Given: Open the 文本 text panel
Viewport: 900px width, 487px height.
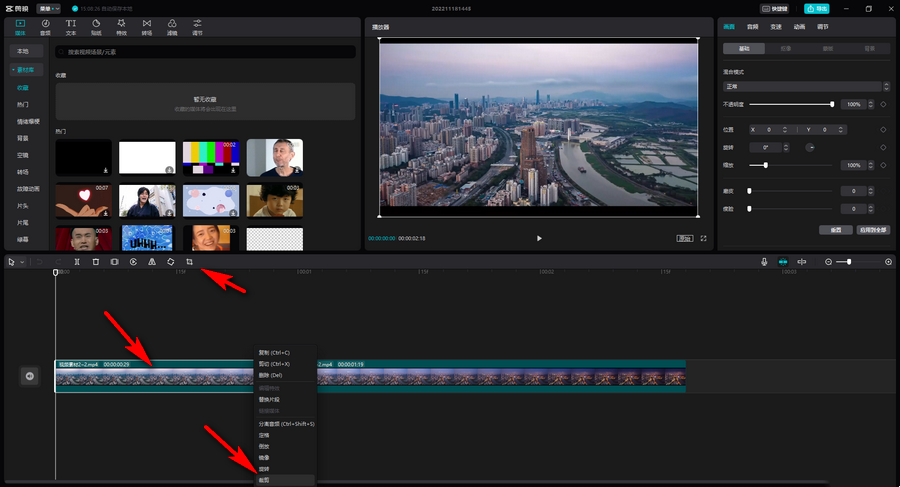Looking at the screenshot, I should click(70, 26).
